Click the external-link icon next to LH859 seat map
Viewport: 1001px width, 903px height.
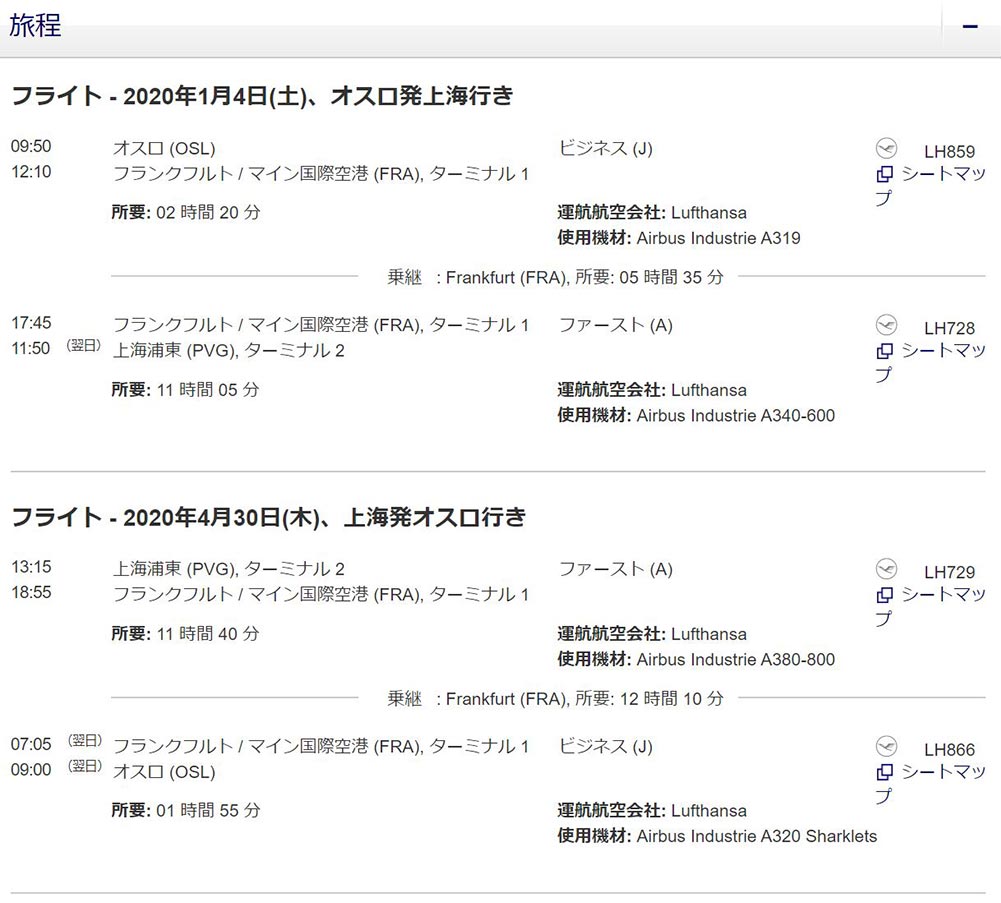[884, 173]
